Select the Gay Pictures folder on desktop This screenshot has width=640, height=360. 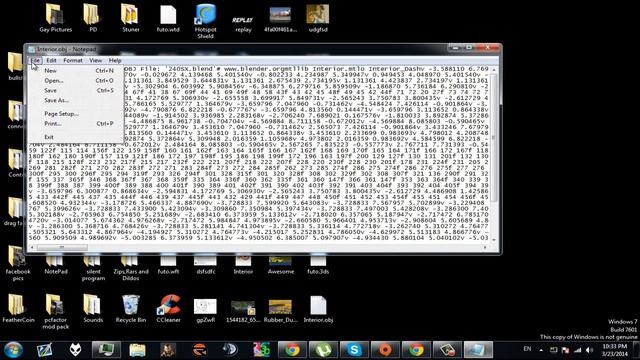click(56, 18)
